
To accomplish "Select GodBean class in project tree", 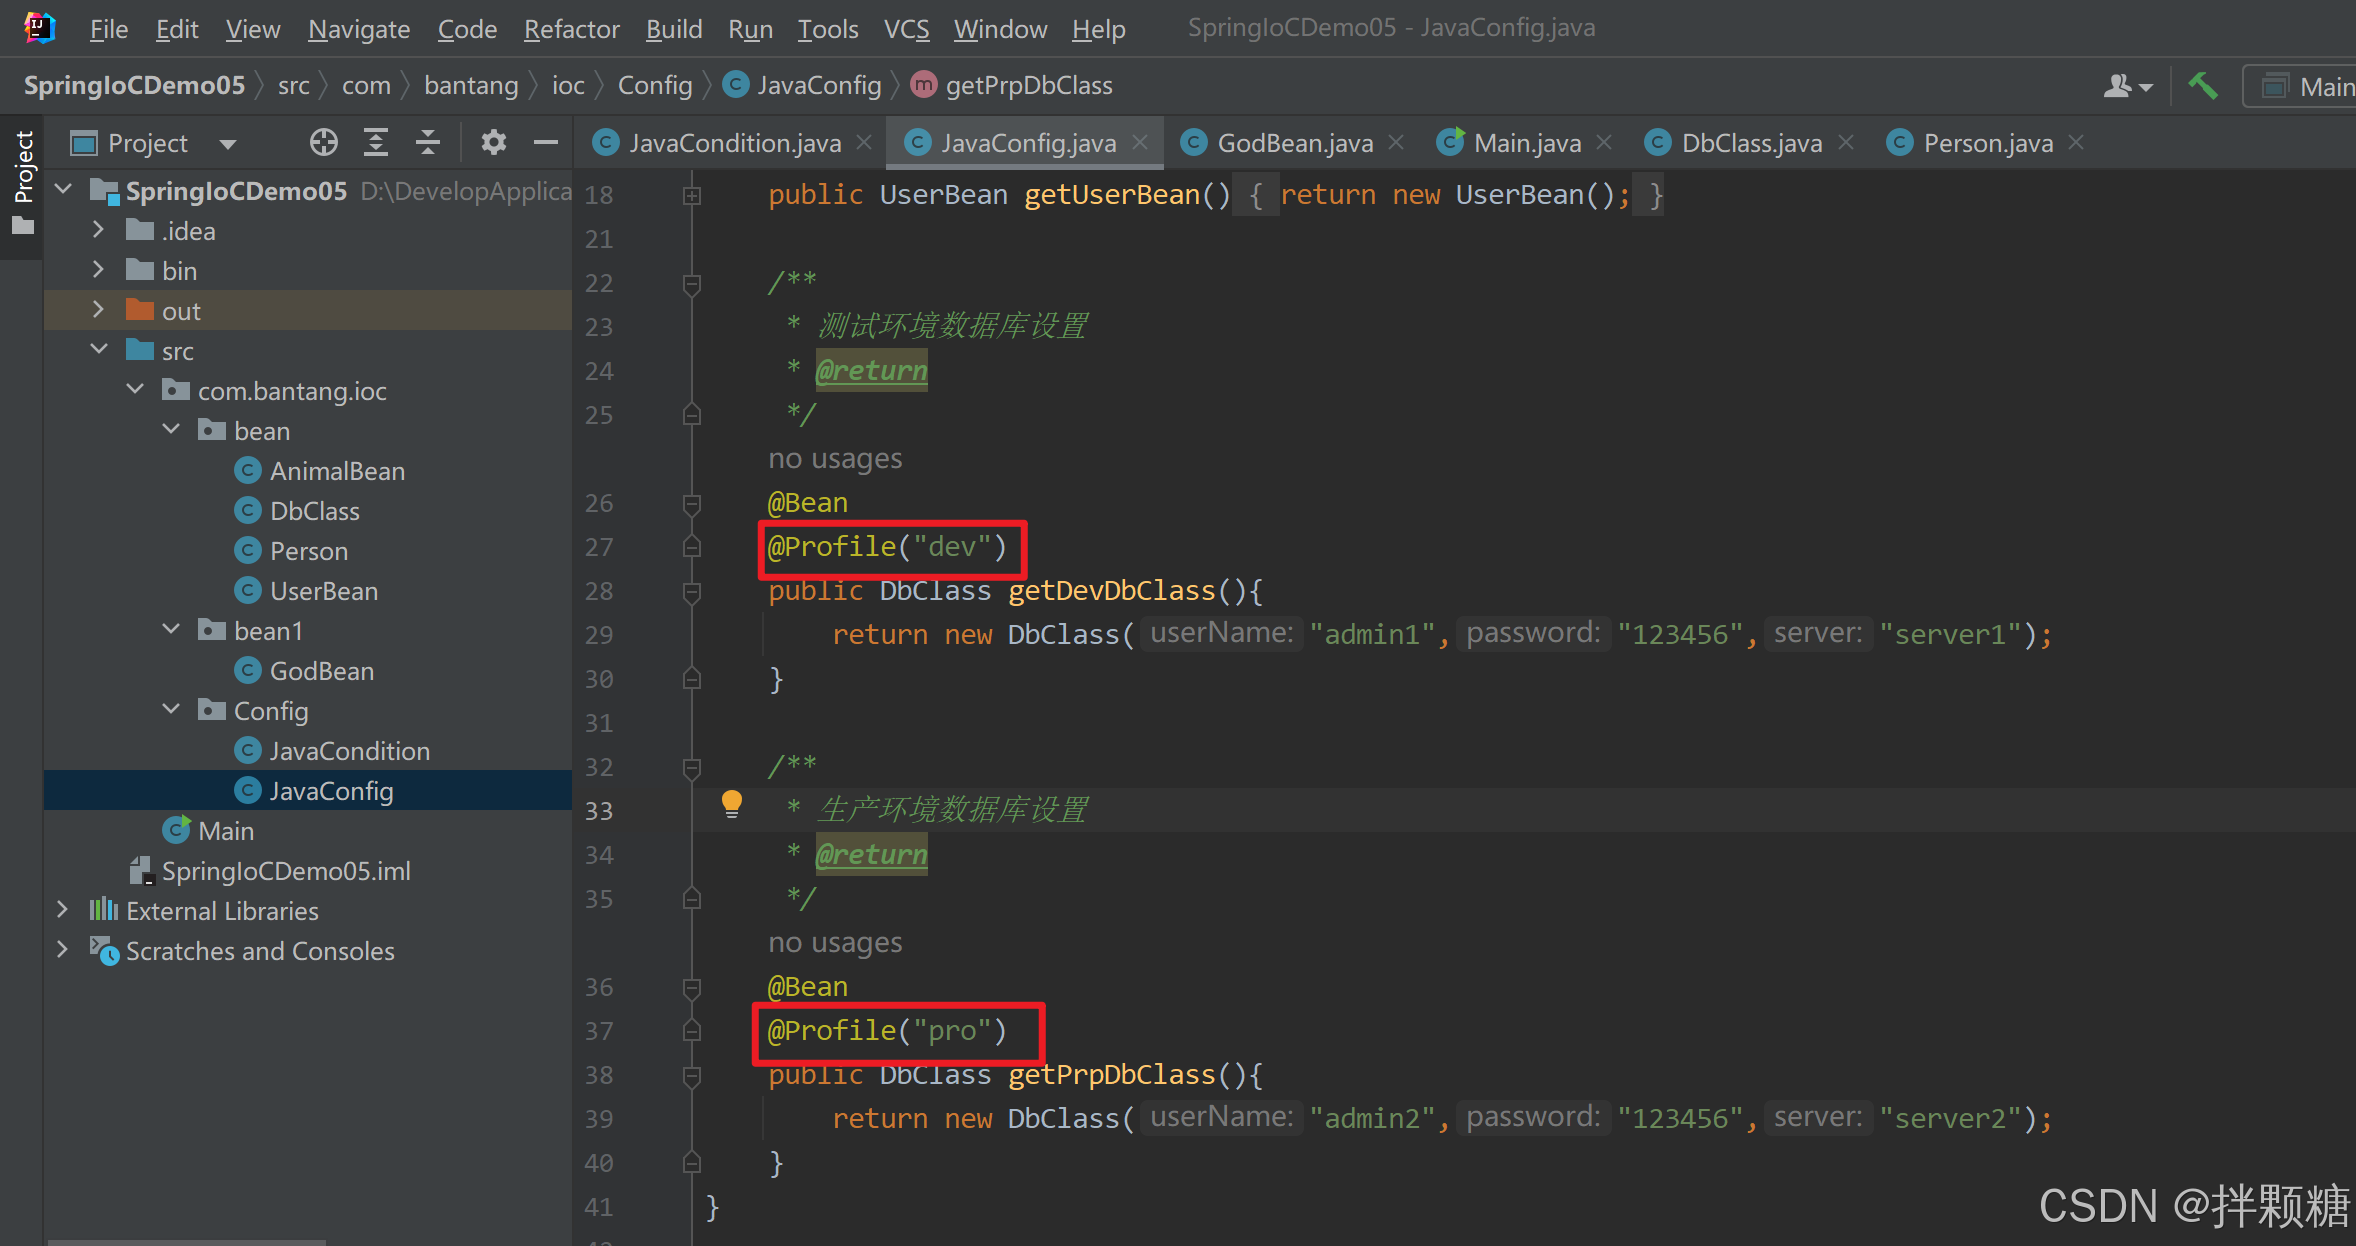I will [x=321, y=671].
